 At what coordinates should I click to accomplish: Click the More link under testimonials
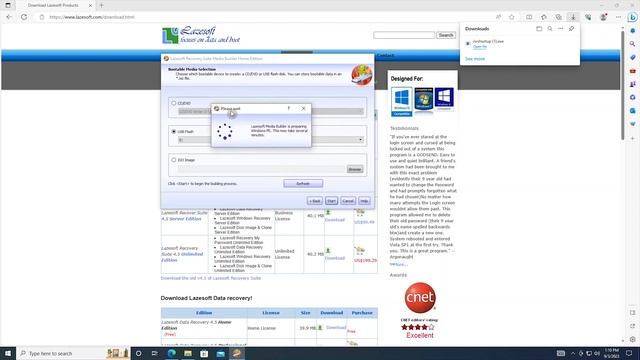pos(399,264)
